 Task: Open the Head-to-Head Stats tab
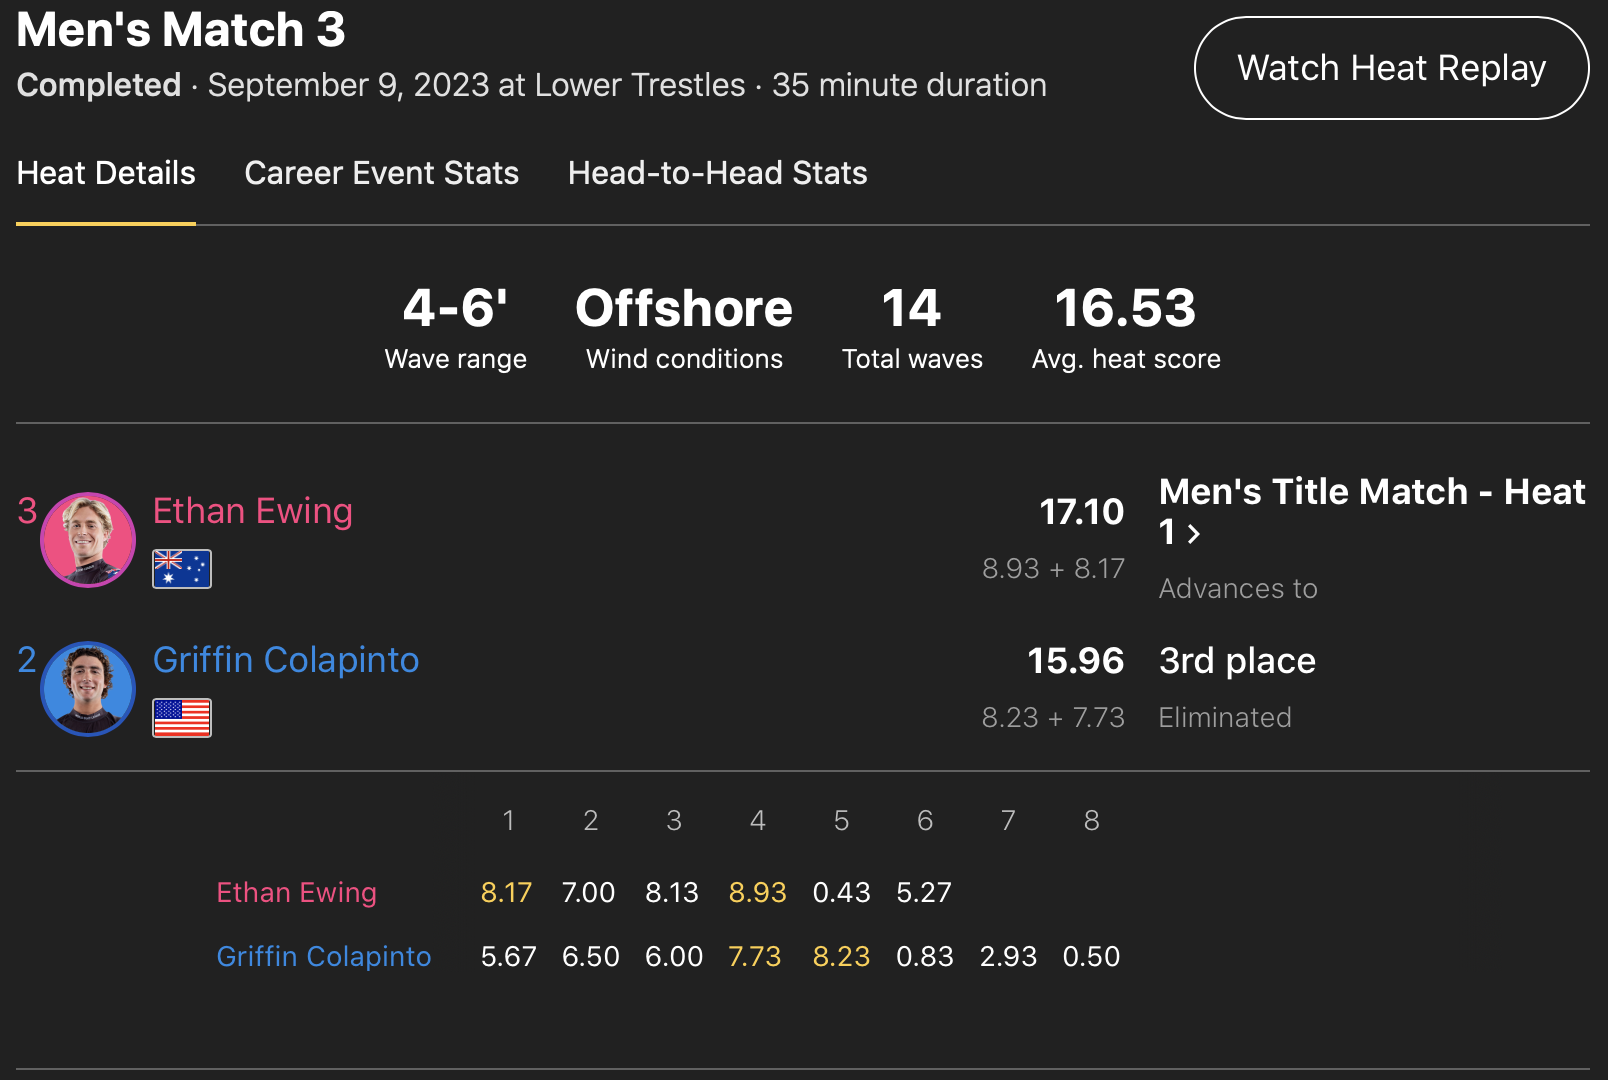[x=717, y=173]
